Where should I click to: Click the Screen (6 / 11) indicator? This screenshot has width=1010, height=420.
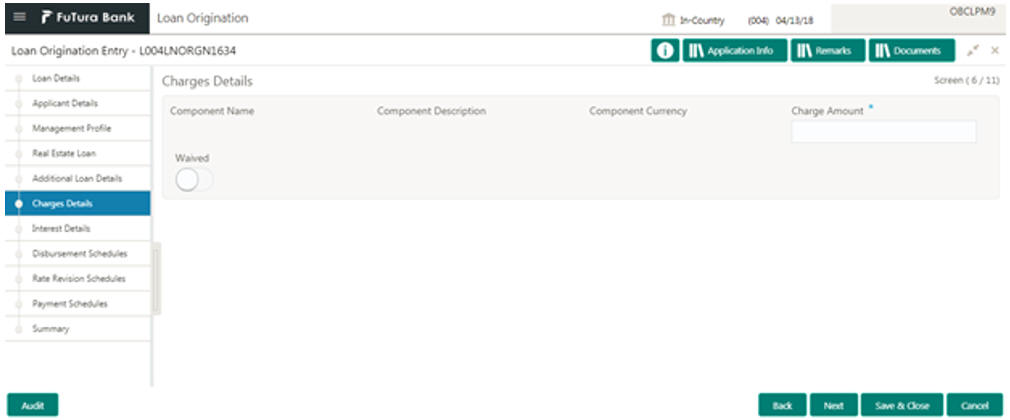(967, 81)
